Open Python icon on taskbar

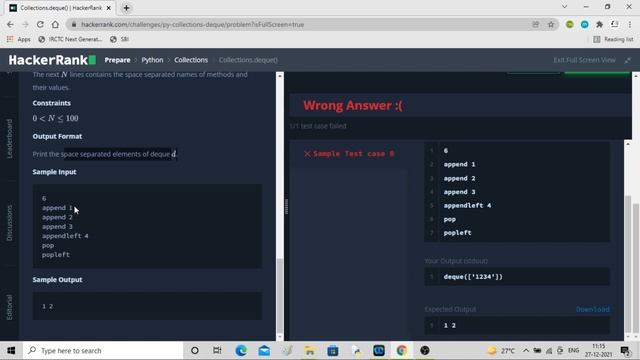pos(356,351)
